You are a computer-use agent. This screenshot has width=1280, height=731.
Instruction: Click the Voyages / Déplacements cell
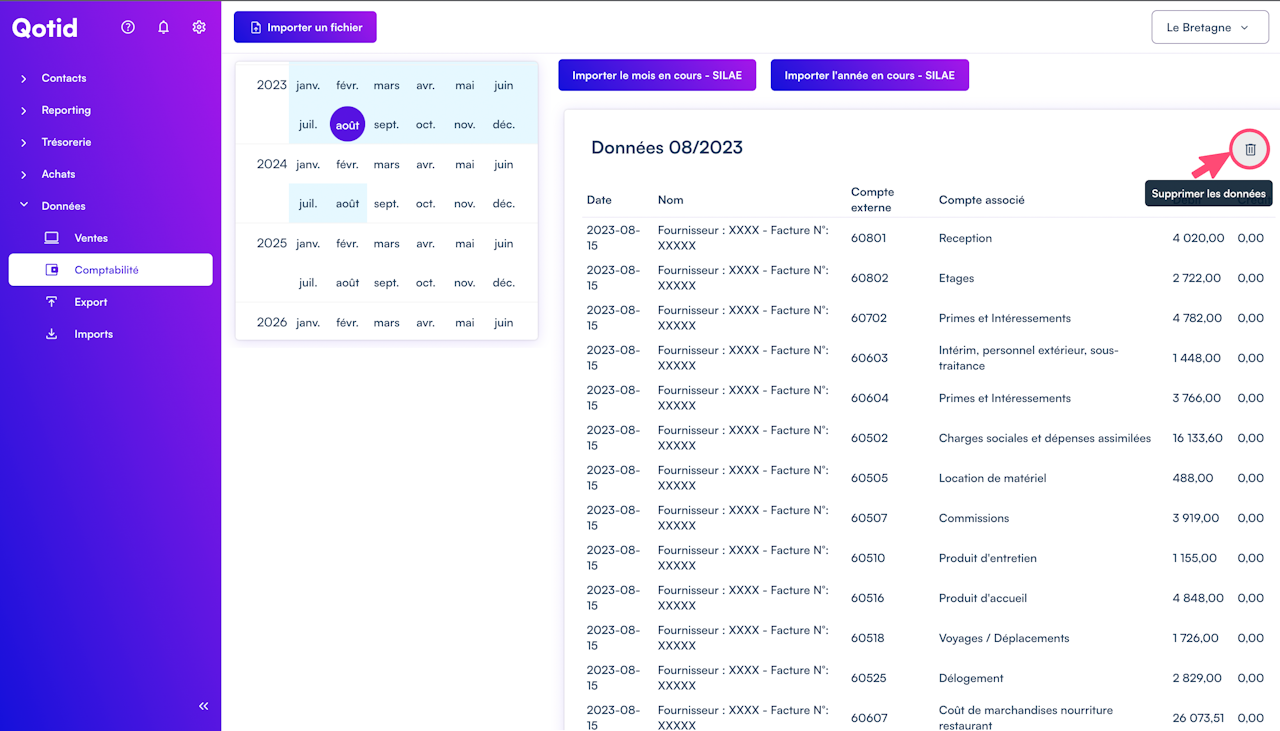pyautogui.click(x=1004, y=638)
